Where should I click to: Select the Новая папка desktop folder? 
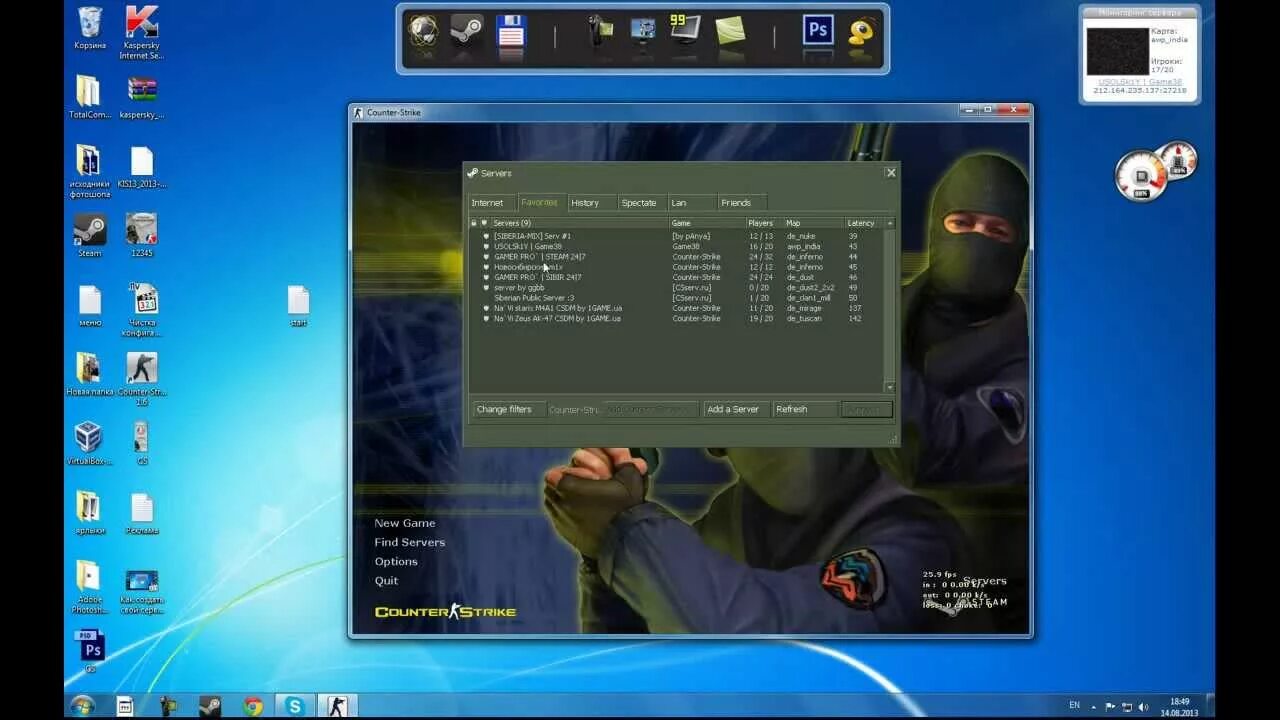point(88,374)
